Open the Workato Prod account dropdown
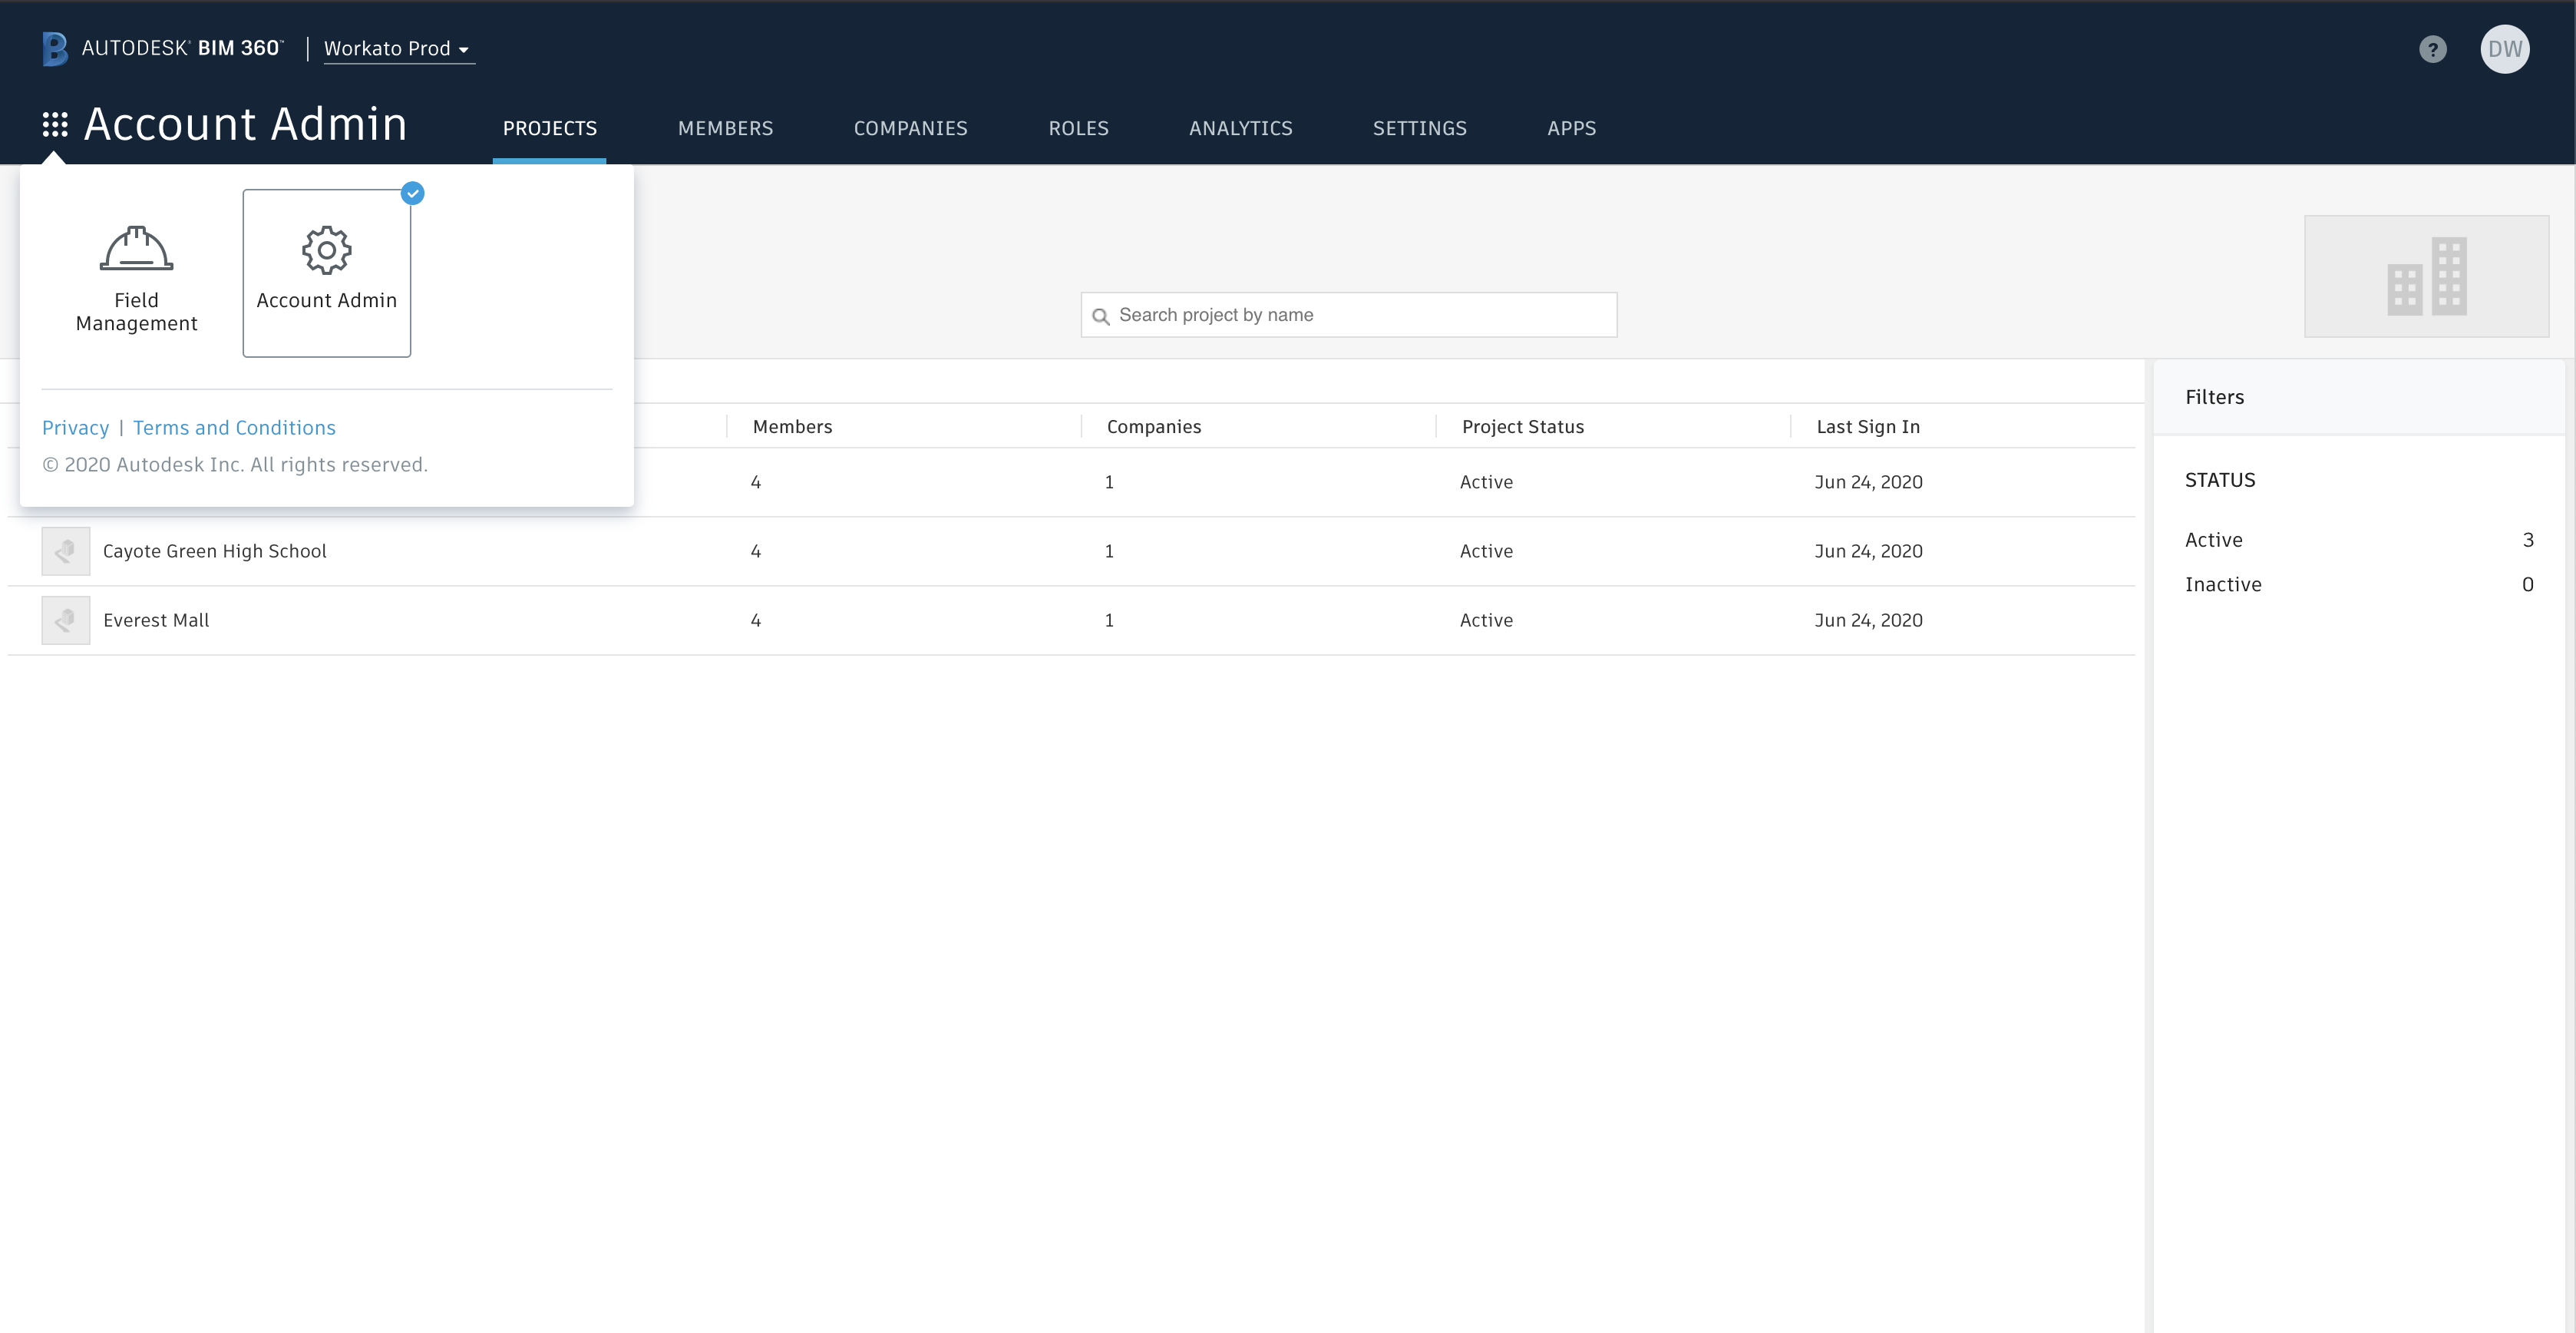The image size is (2576, 1333). (398, 48)
